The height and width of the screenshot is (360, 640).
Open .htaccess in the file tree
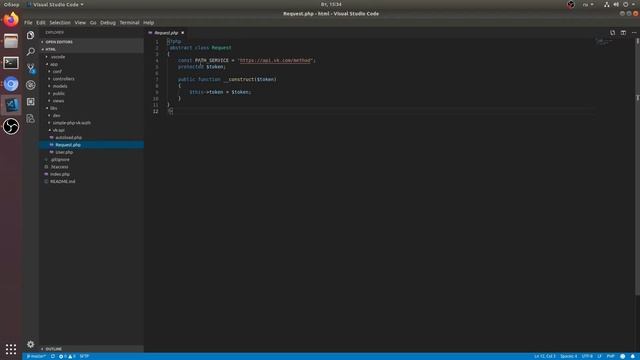tap(91, 167)
